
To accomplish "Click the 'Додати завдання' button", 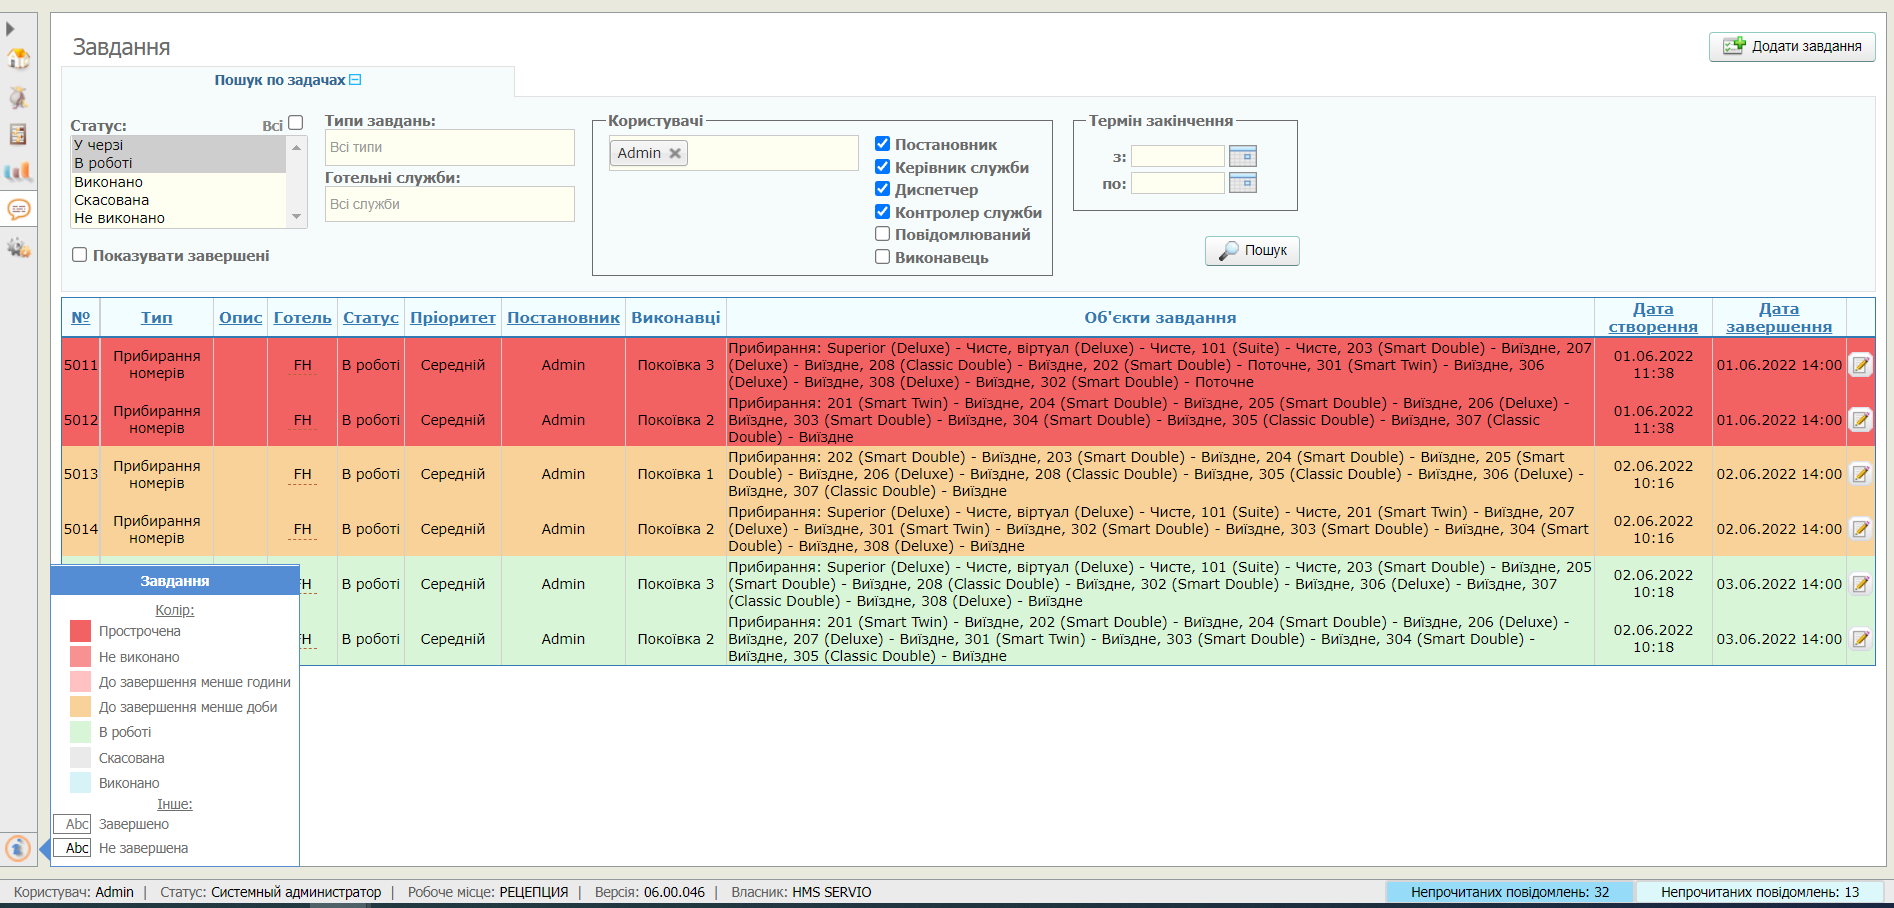I will (x=1792, y=46).
